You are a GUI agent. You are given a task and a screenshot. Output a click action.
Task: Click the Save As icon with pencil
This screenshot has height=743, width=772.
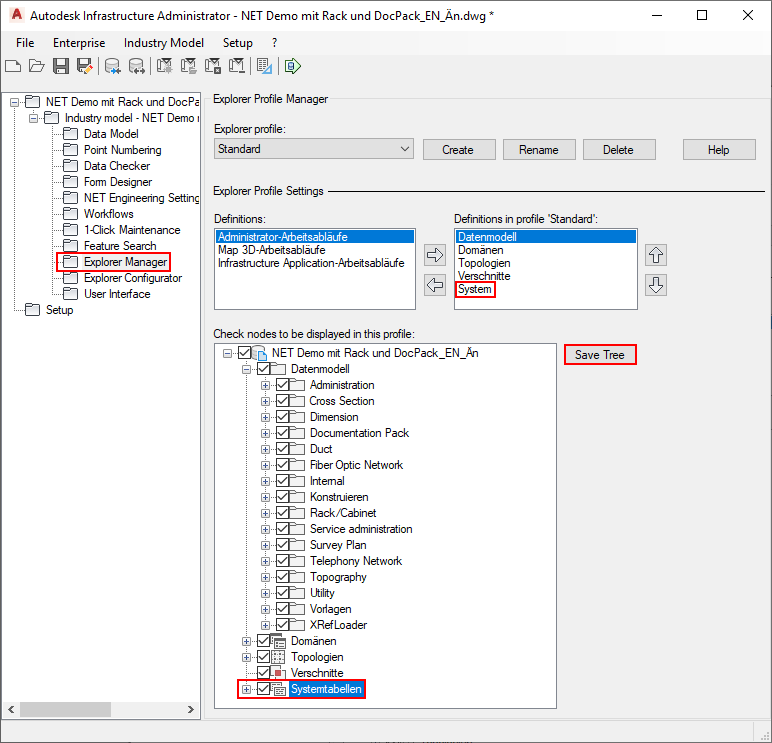pyautogui.click(x=85, y=66)
